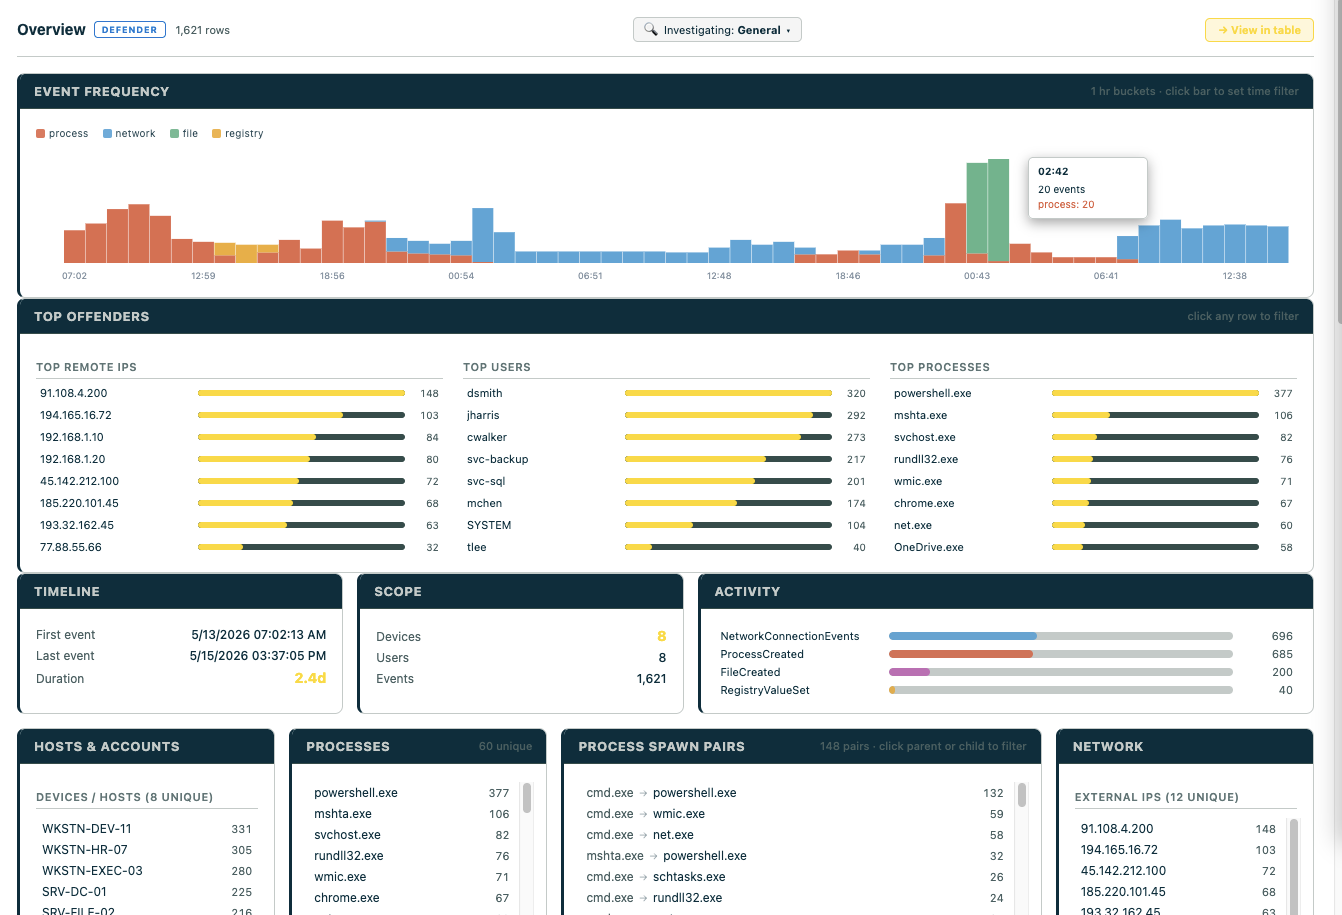Screen dimensions: 1342x915
Task: Toggle the file legend swatch
Action: pos(174,133)
